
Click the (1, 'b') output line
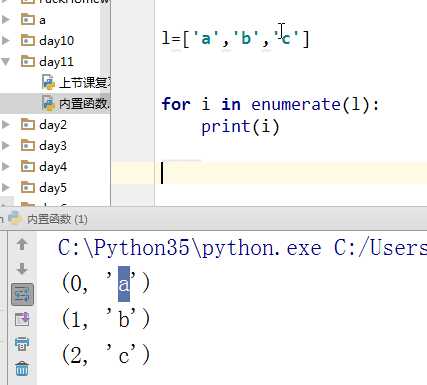click(x=106, y=319)
